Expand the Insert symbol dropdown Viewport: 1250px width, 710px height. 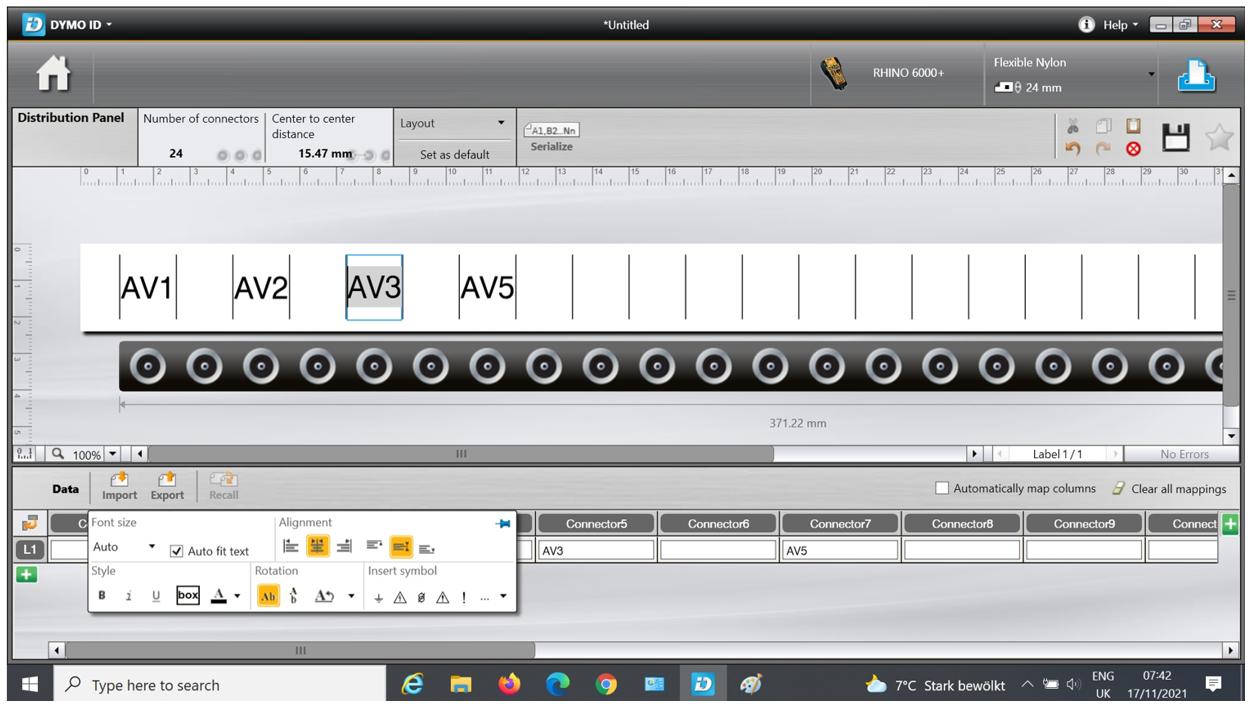pyautogui.click(x=503, y=596)
